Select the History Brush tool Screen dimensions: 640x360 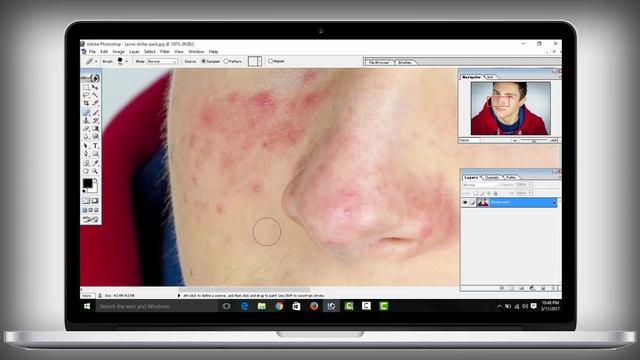click(x=95, y=120)
